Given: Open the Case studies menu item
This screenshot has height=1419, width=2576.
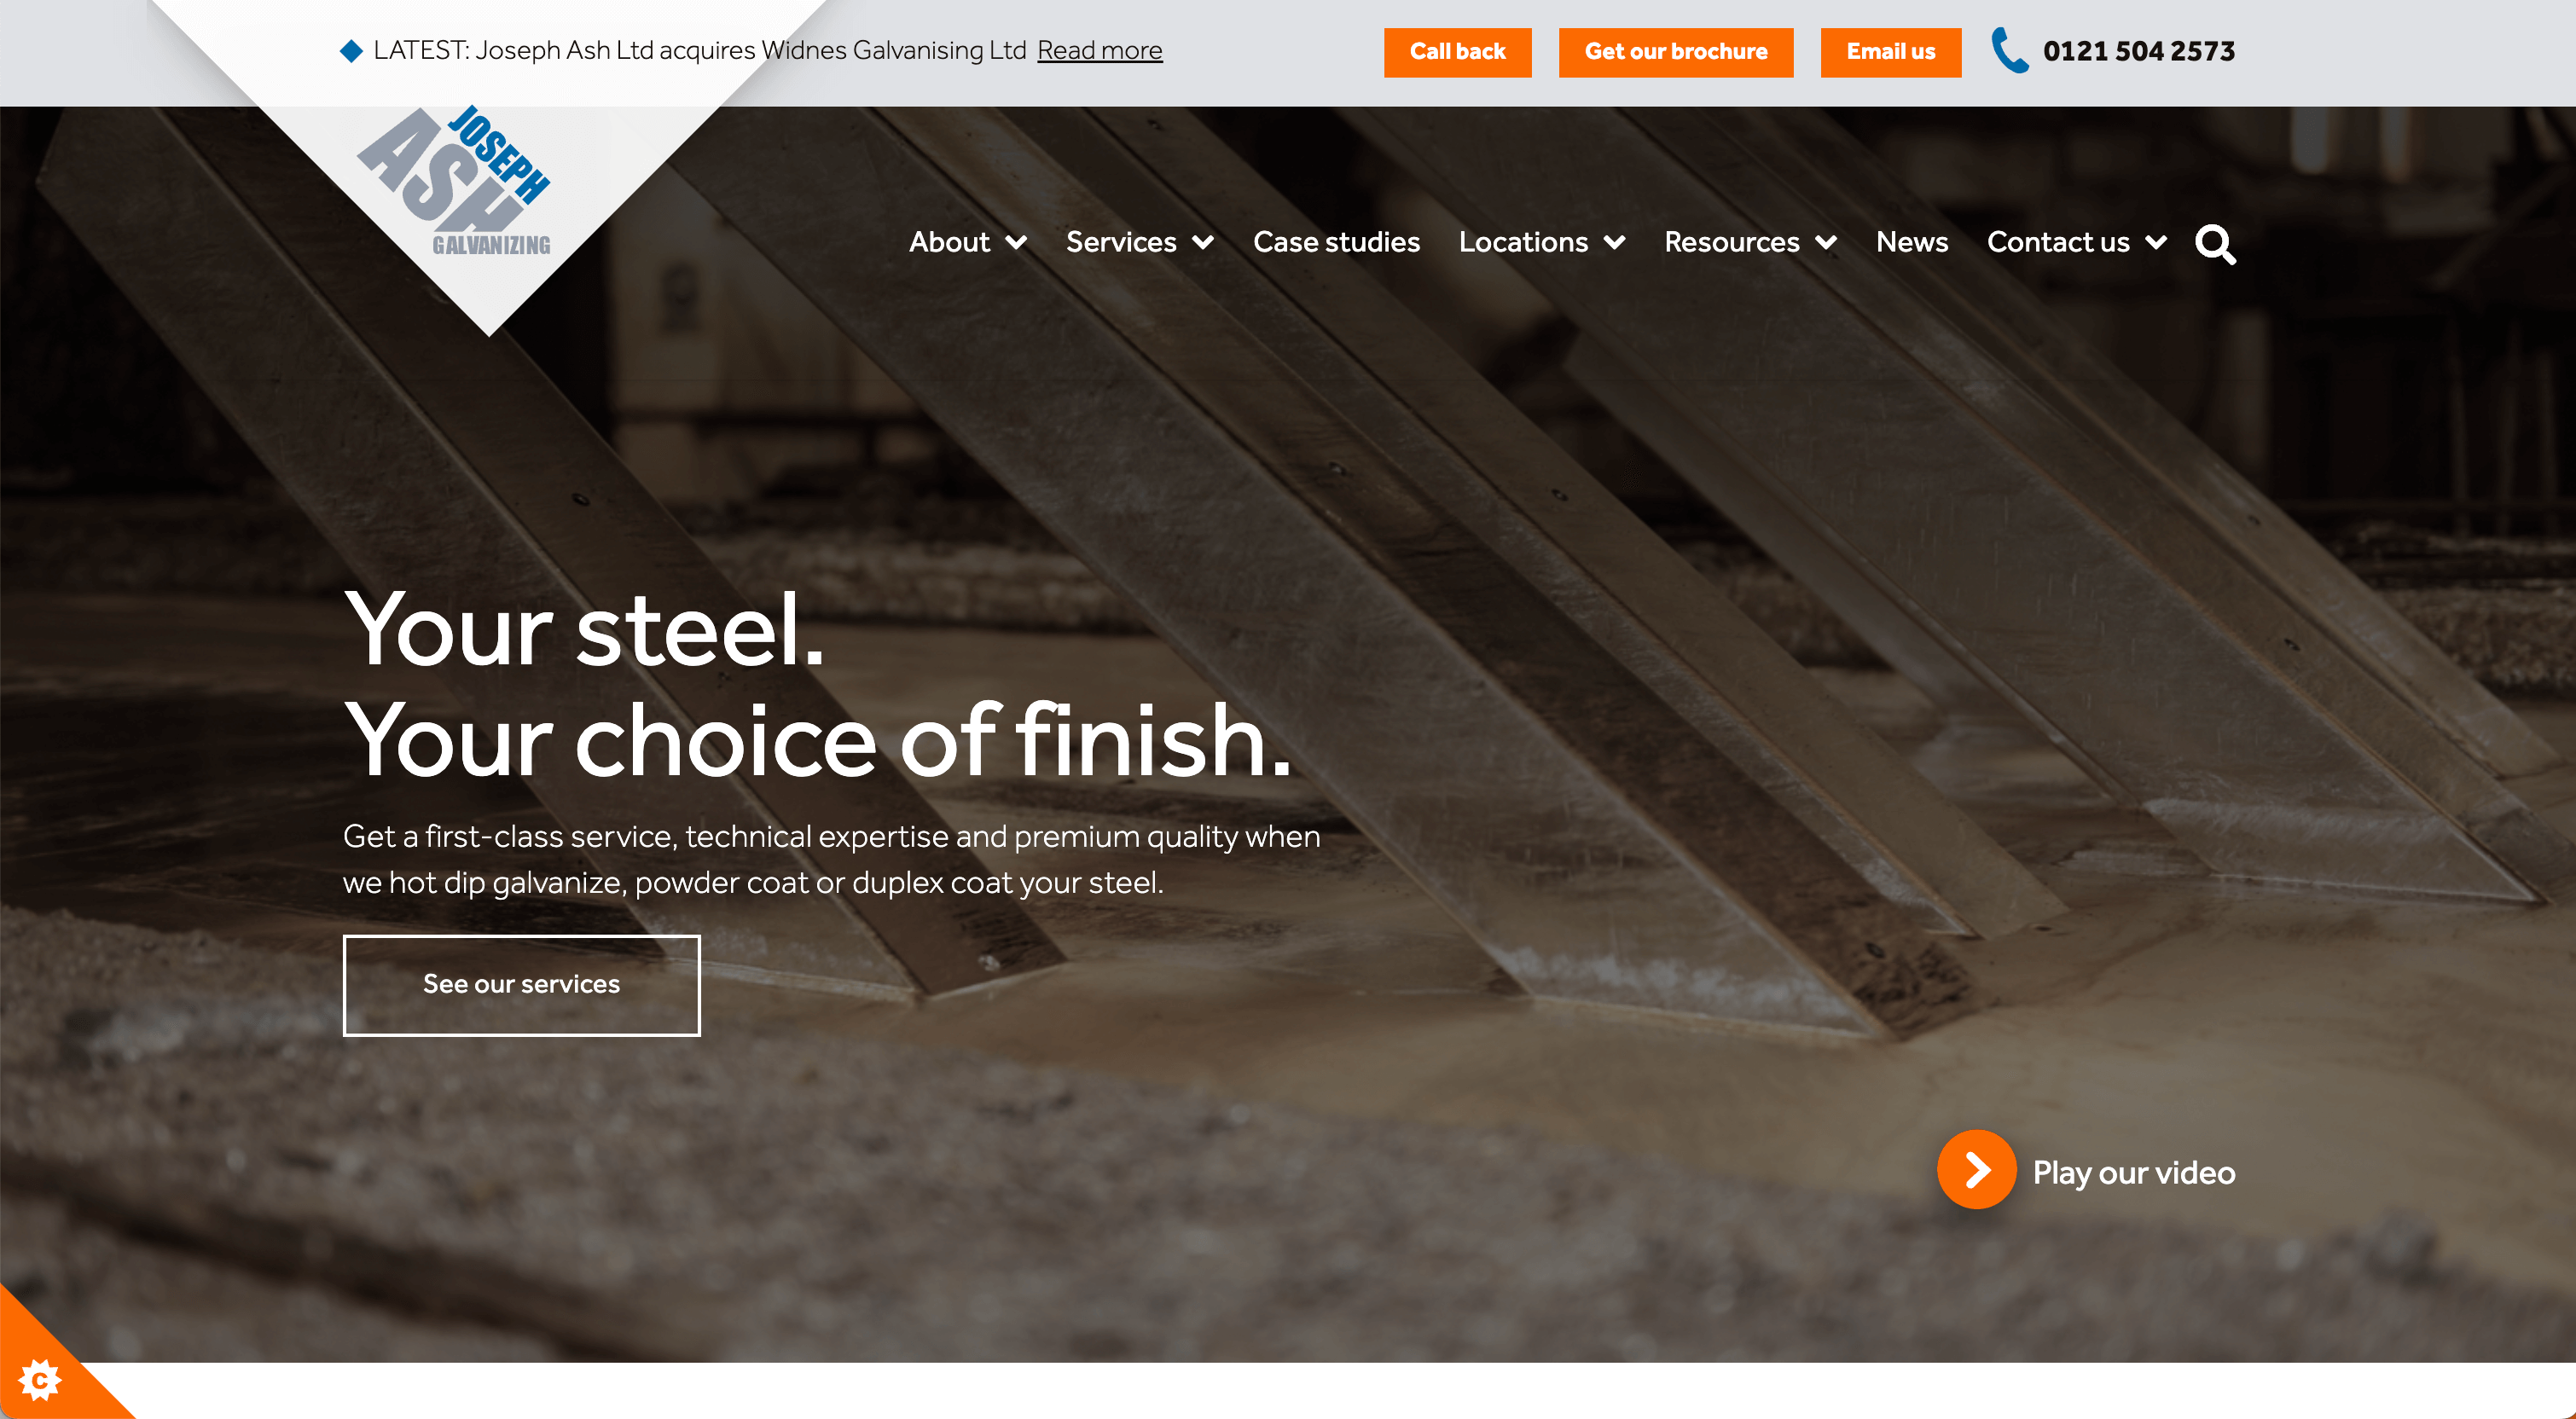Looking at the screenshot, I should tap(1336, 242).
